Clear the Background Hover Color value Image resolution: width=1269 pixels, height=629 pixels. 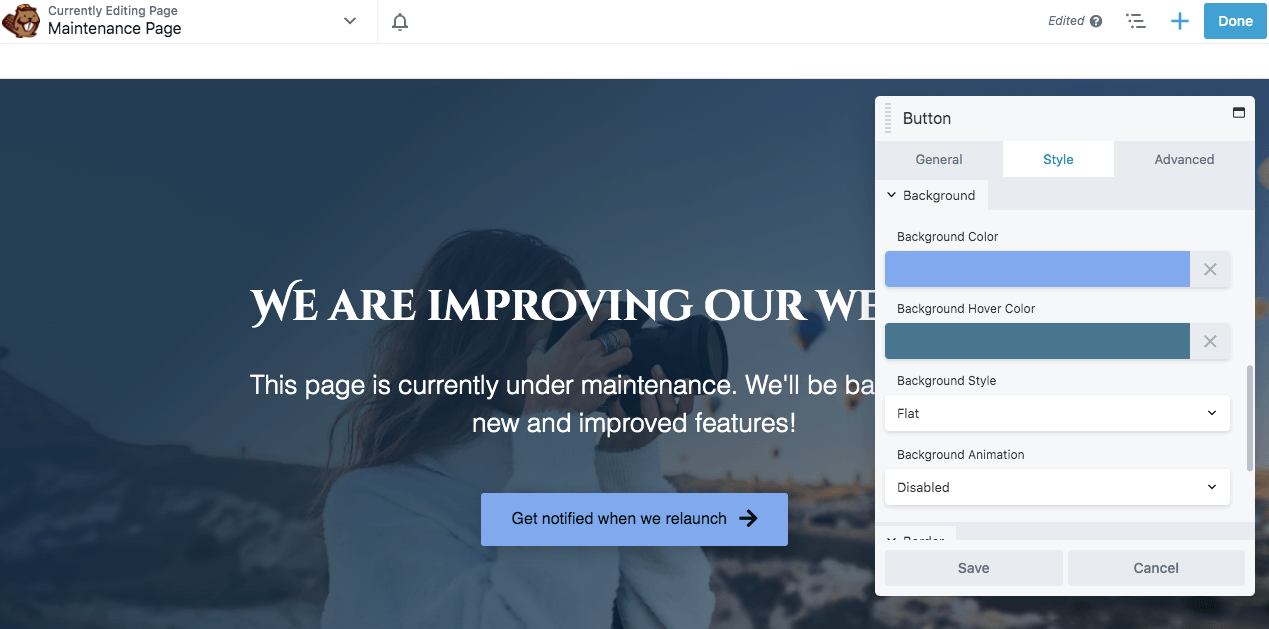click(1210, 341)
